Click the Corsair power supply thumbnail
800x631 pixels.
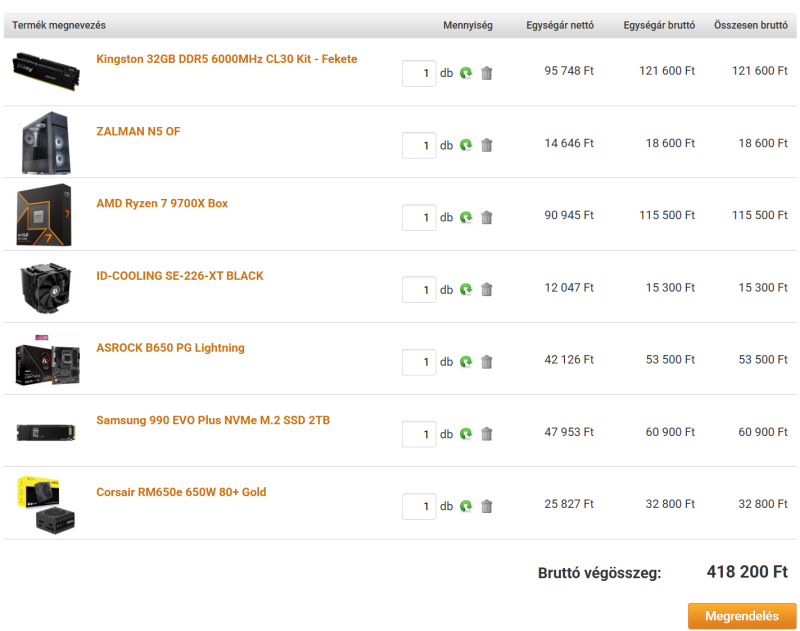46,504
